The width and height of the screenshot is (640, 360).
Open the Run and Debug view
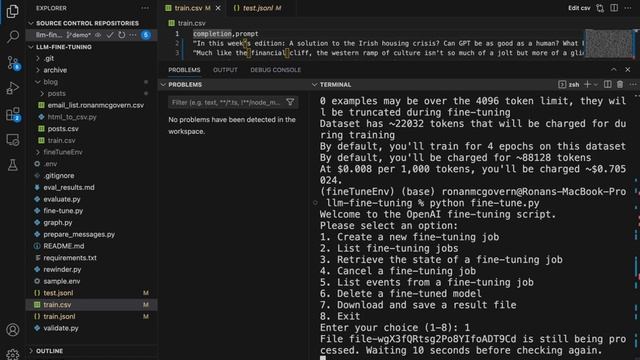click(13, 88)
